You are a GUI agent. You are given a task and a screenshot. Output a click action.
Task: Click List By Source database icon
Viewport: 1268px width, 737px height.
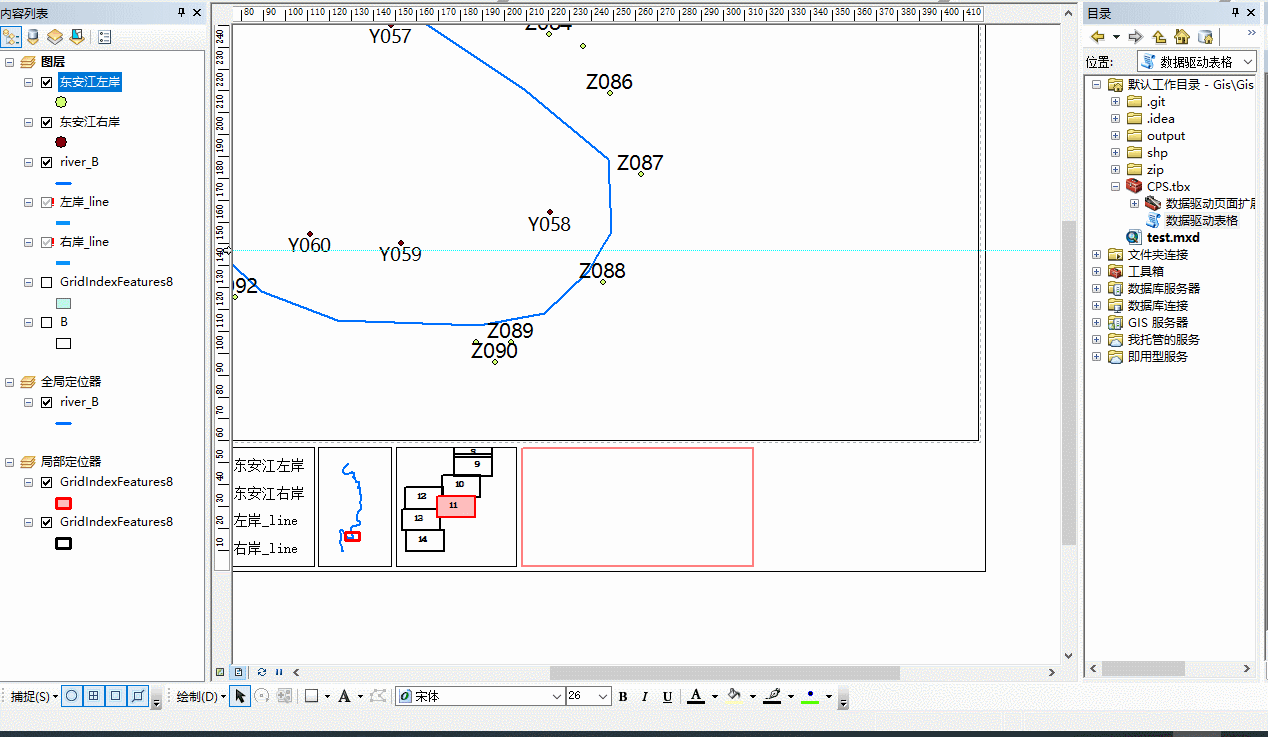pos(33,37)
